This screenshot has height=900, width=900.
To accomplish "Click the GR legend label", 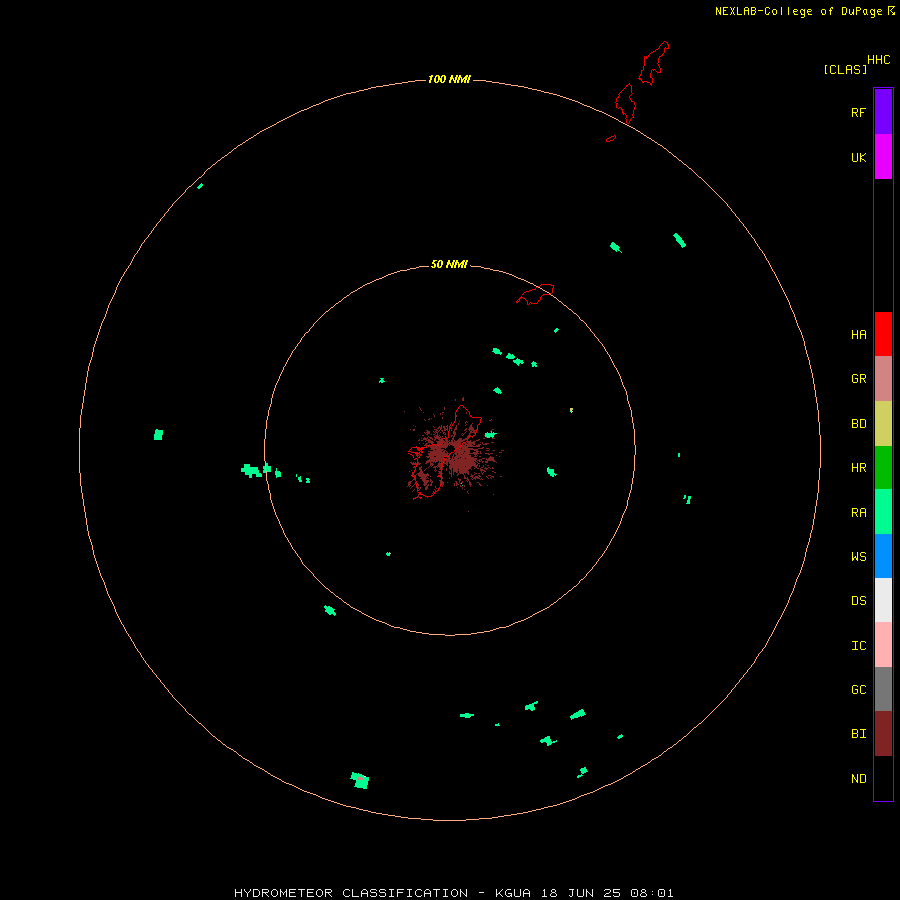I will [x=858, y=379].
